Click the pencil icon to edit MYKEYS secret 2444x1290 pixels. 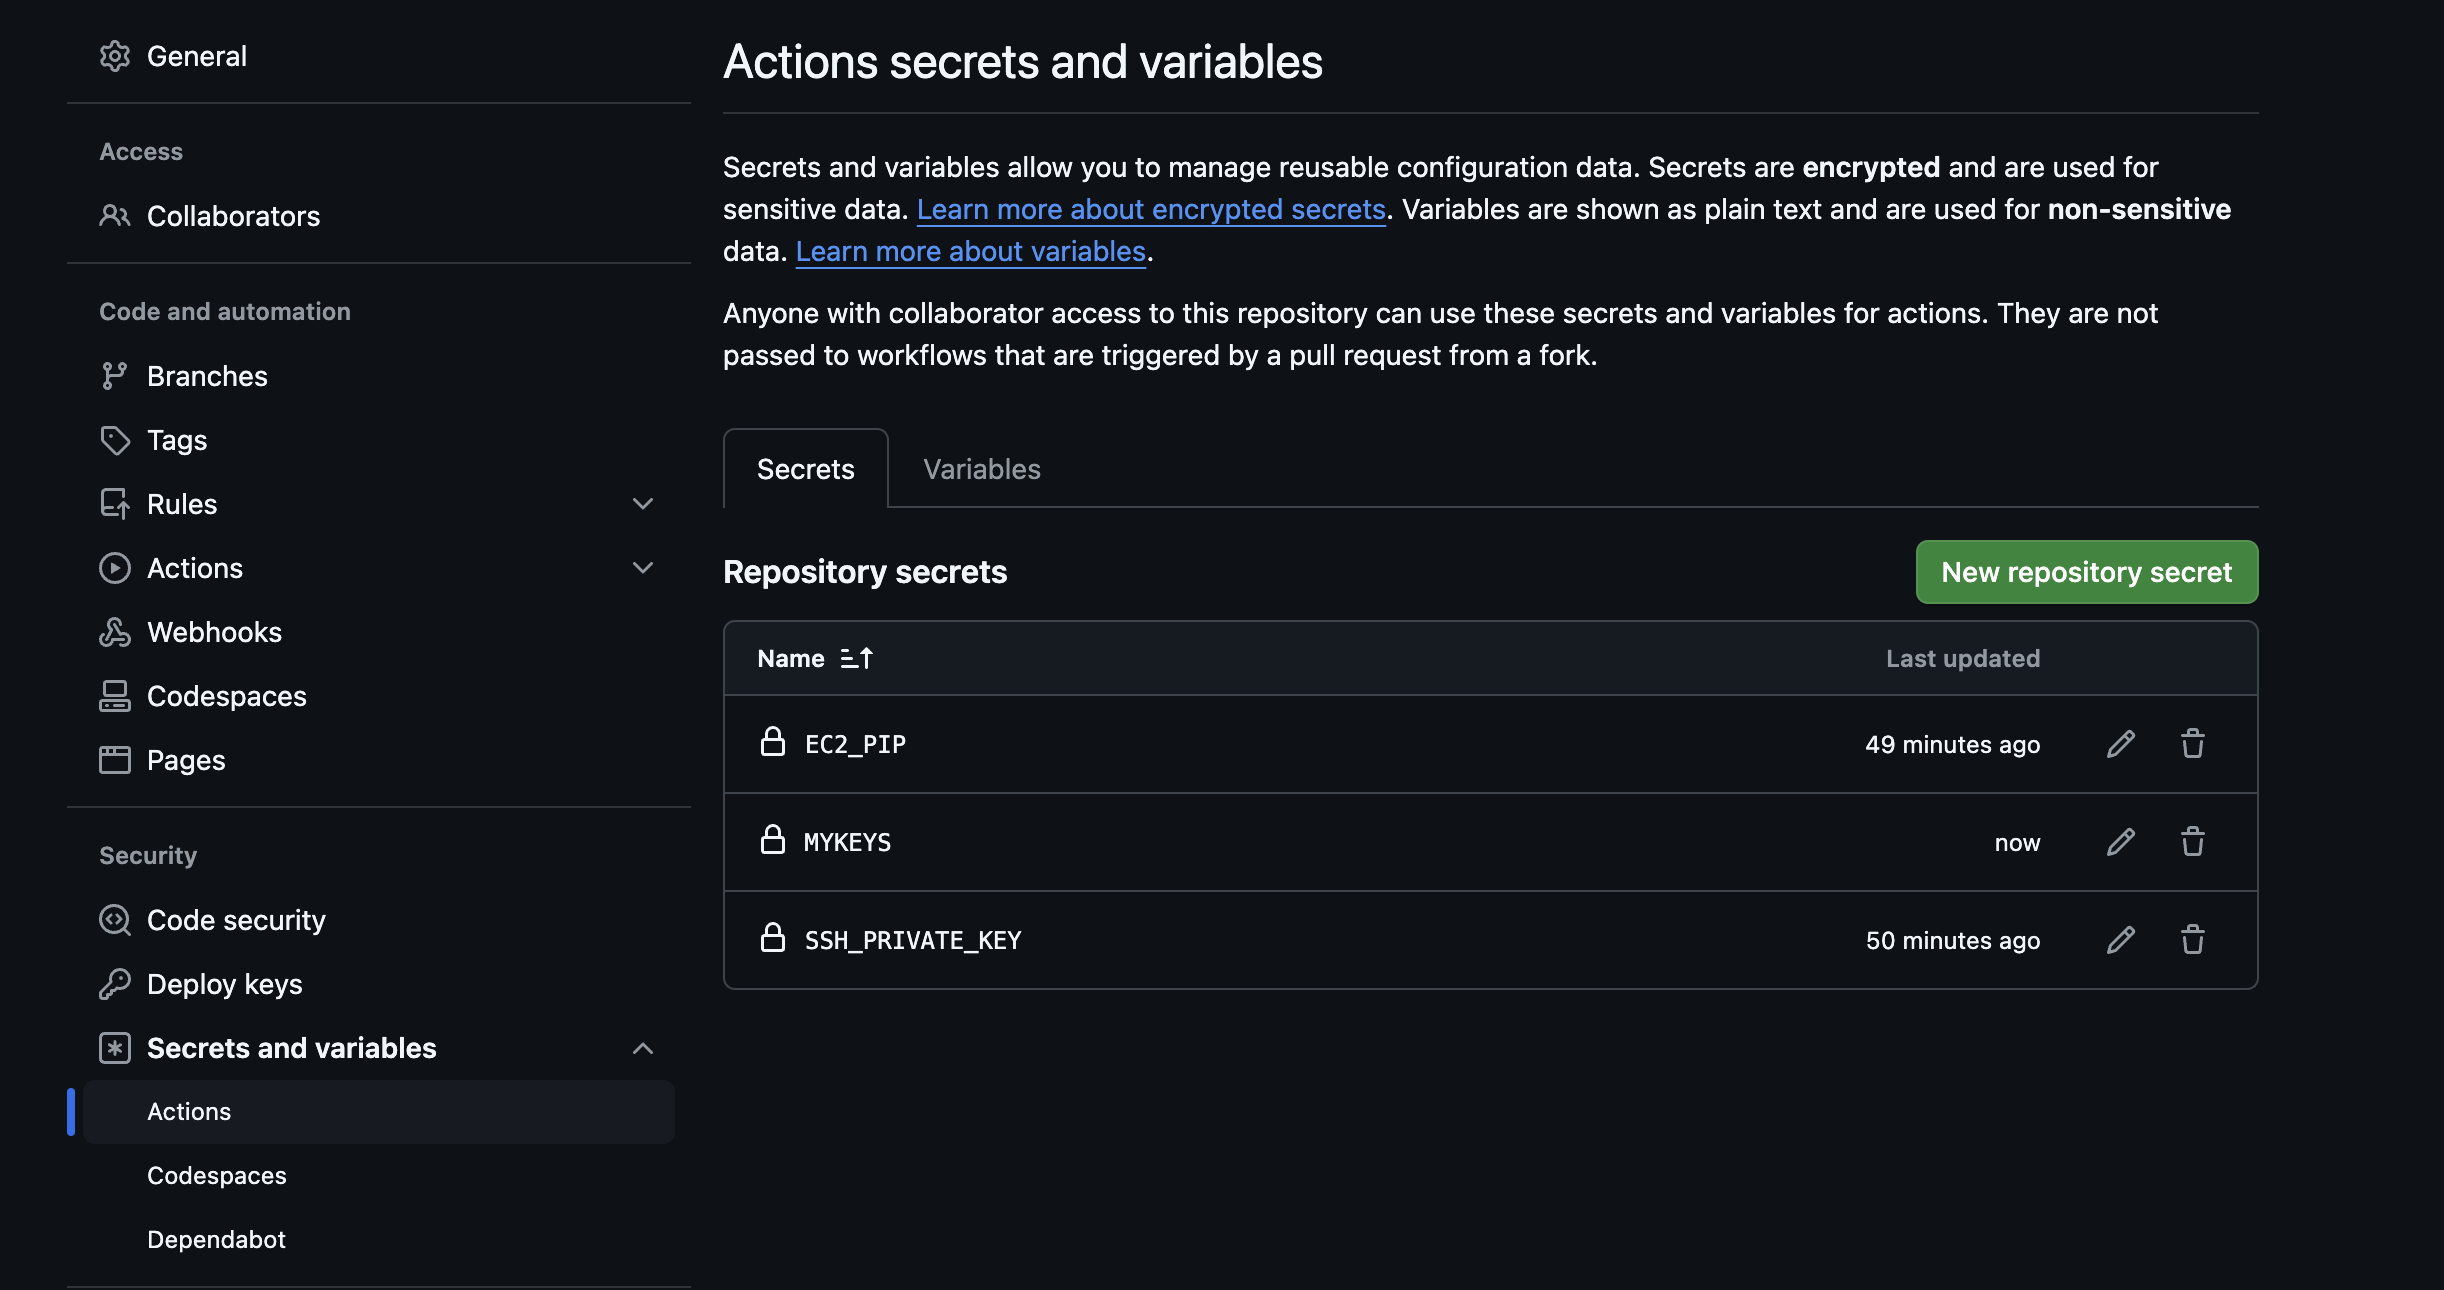coord(2120,842)
